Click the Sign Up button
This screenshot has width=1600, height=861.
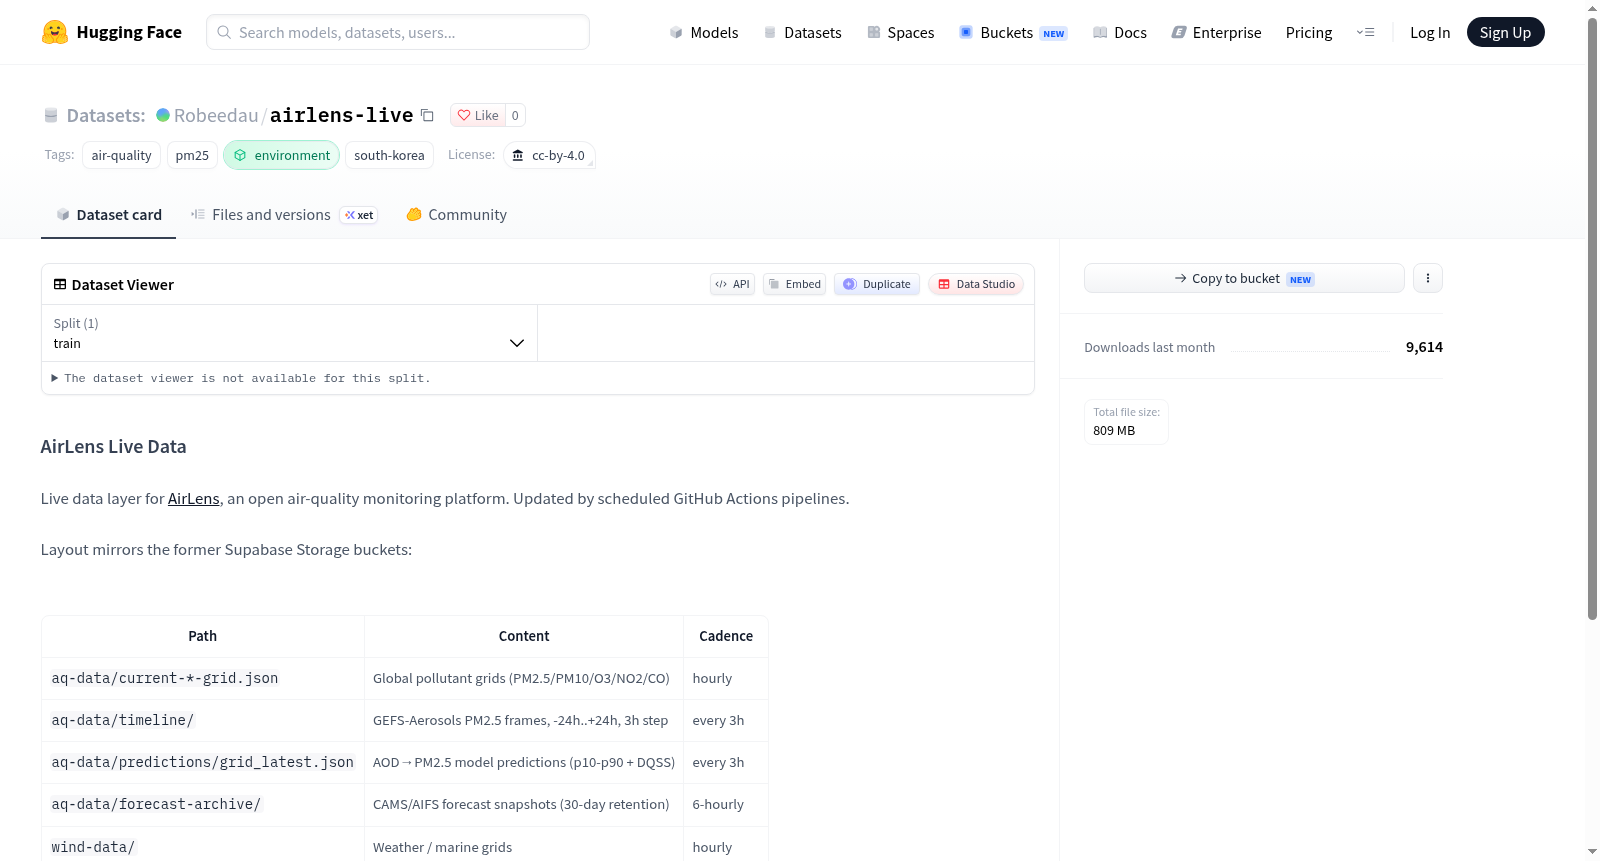point(1505,32)
